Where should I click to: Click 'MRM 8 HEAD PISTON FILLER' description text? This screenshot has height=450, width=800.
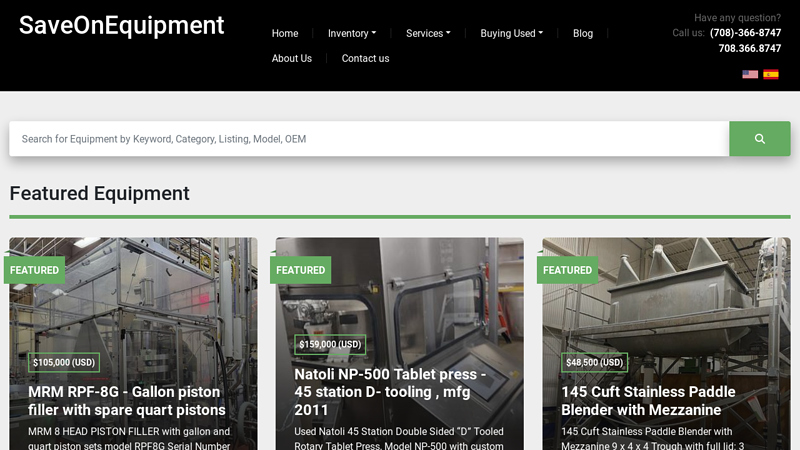[x=129, y=438]
